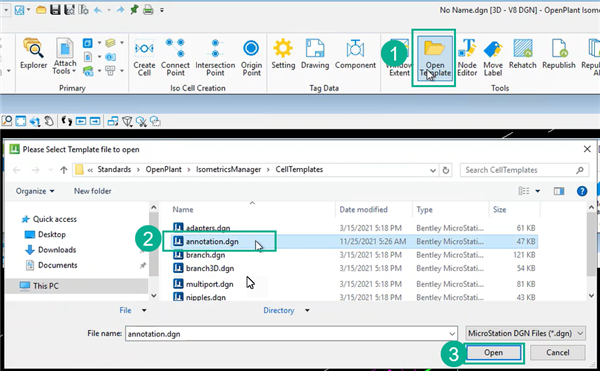The height and width of the screenshot is (371, 600).
Task: Click the Redo arrow in quick access toolbar
Action: click(120, 10)
